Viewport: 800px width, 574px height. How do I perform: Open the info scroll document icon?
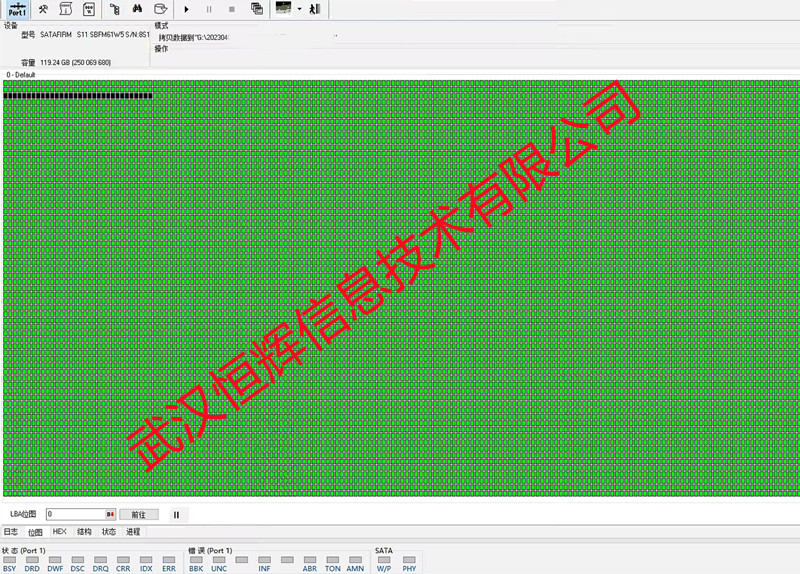click(x=66, y=9)
